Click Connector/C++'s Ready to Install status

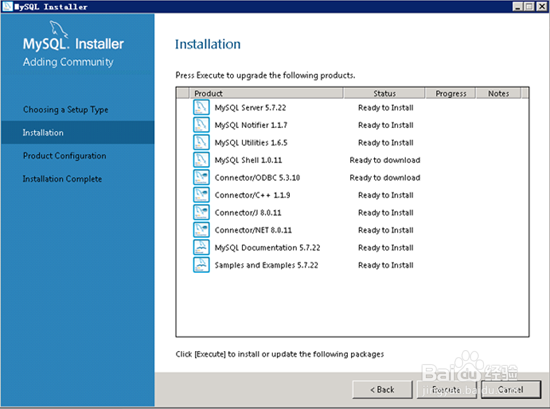(385, 195)
